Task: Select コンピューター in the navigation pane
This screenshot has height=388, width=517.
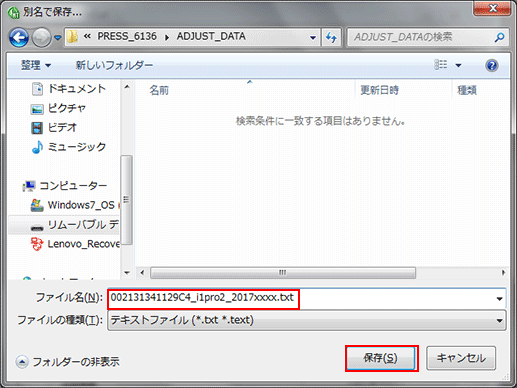Action: pos(73,186)
